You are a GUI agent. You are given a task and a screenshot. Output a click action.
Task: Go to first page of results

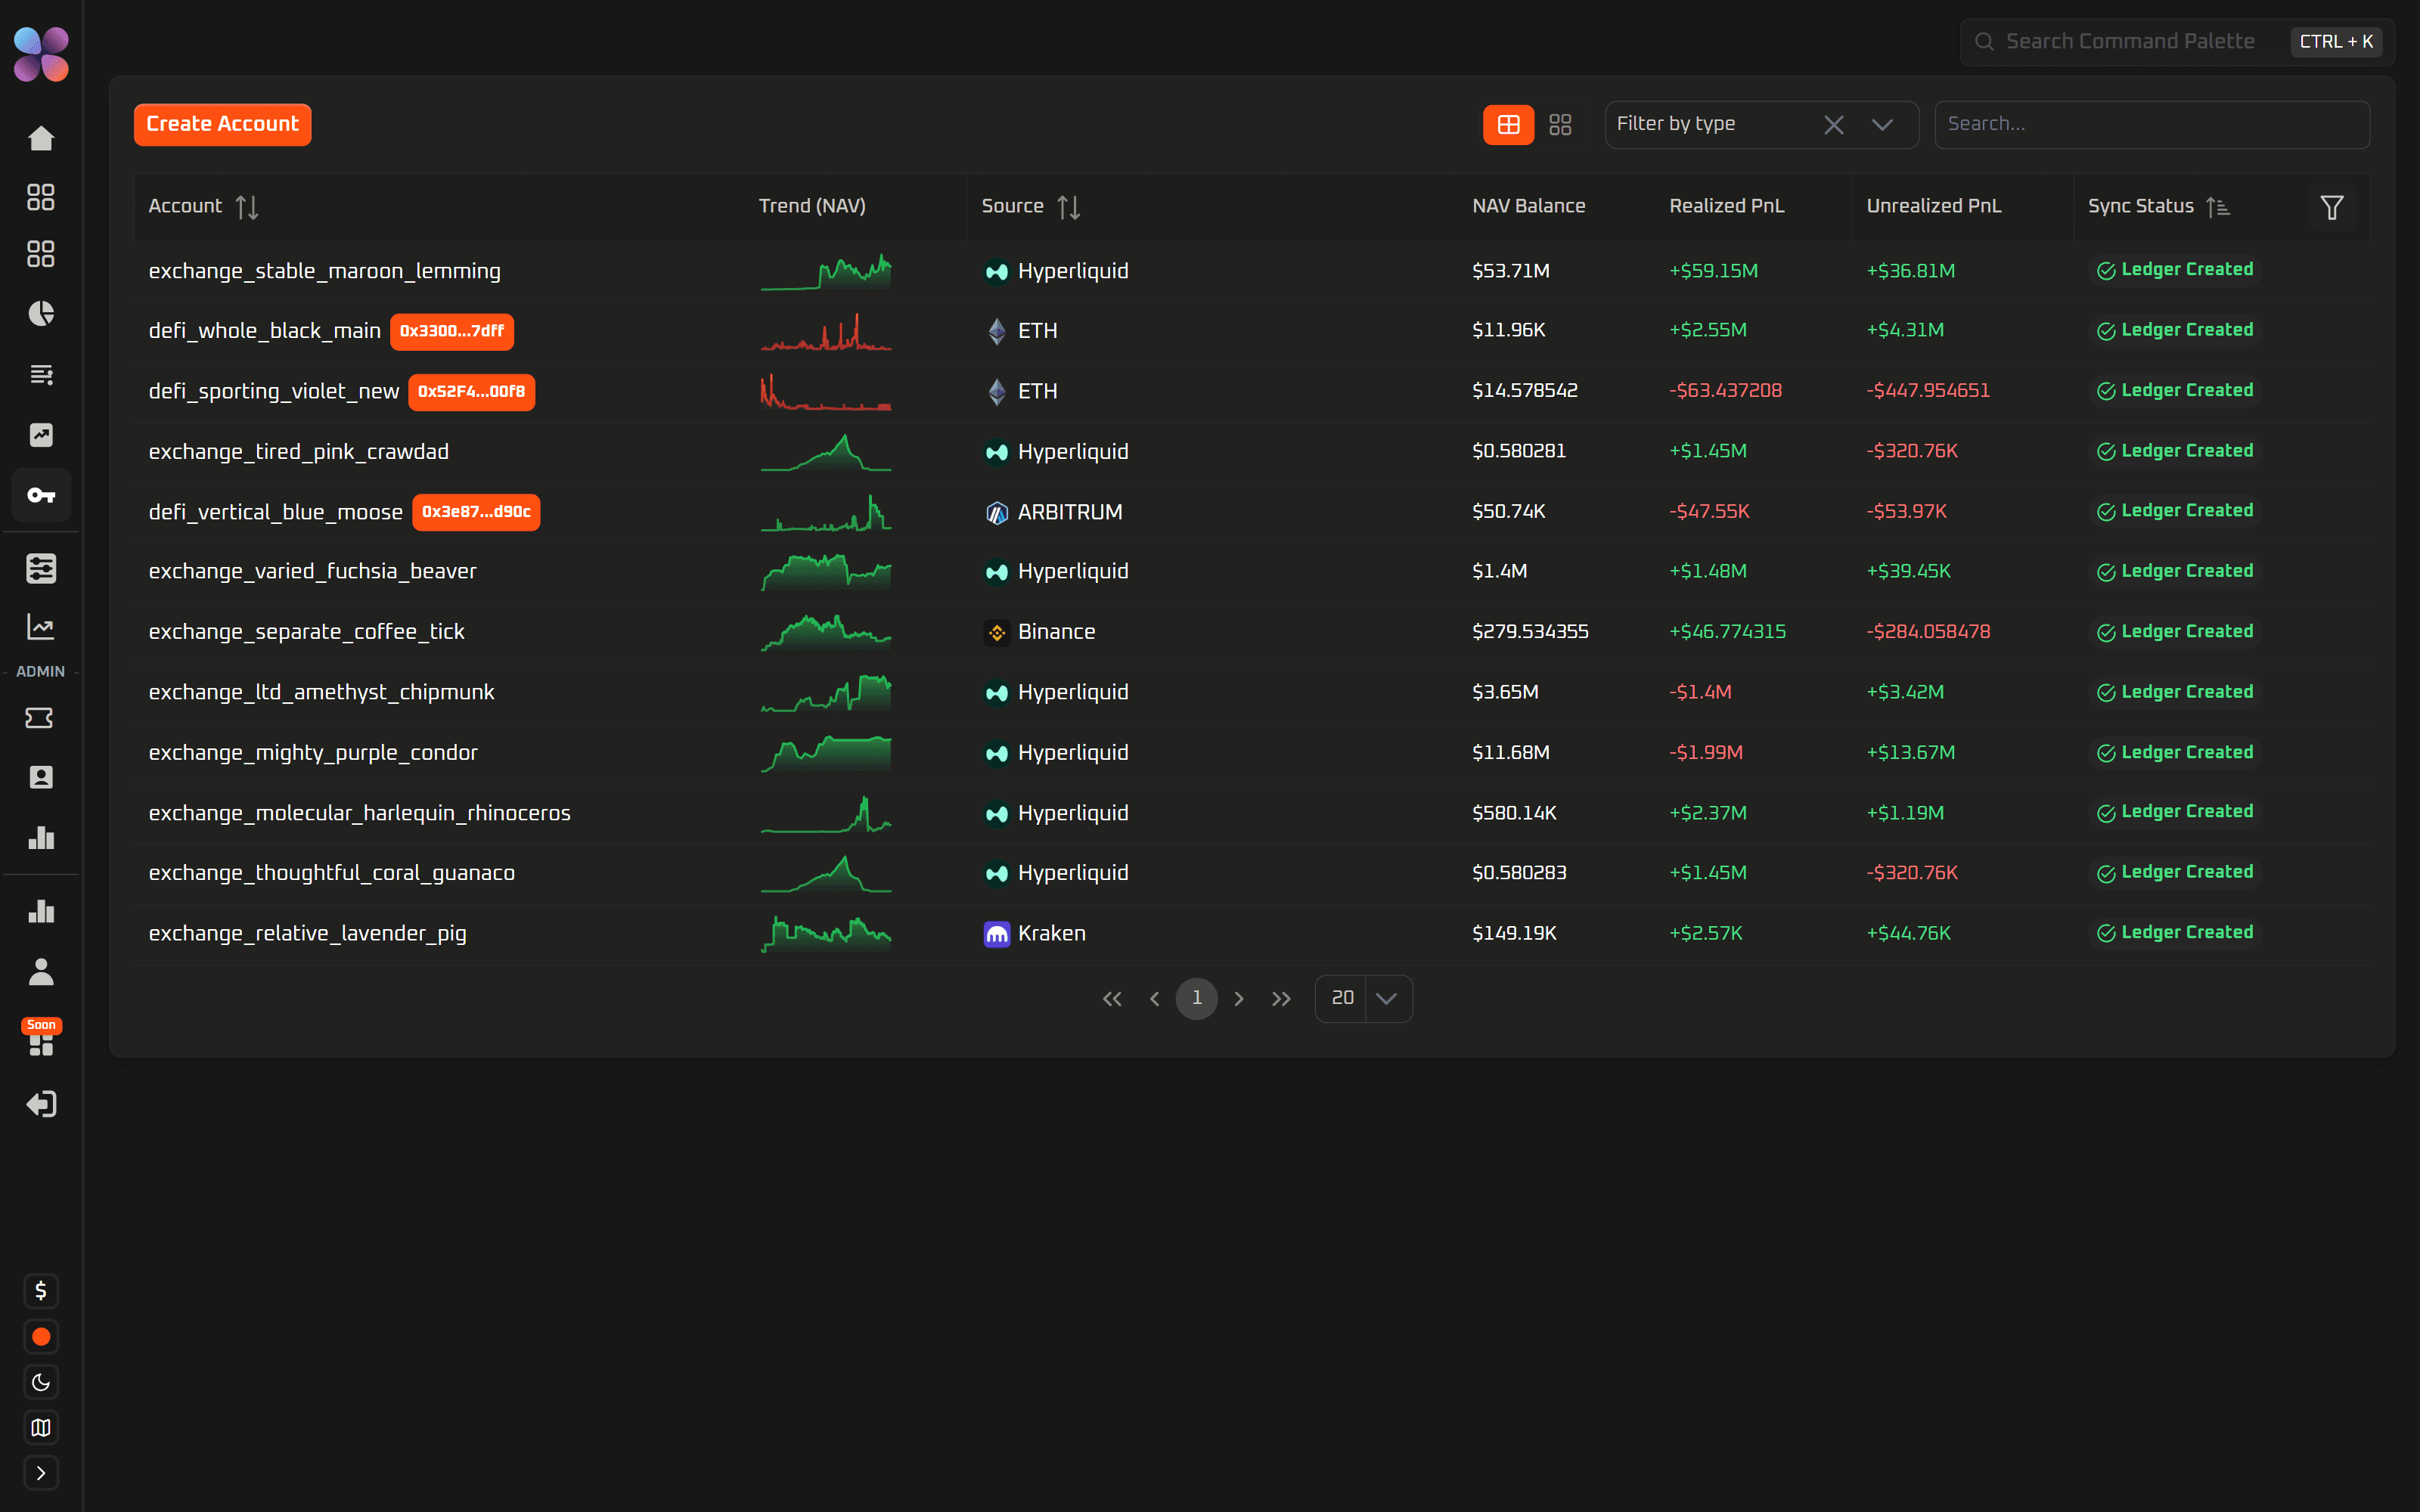(1112, 999)
